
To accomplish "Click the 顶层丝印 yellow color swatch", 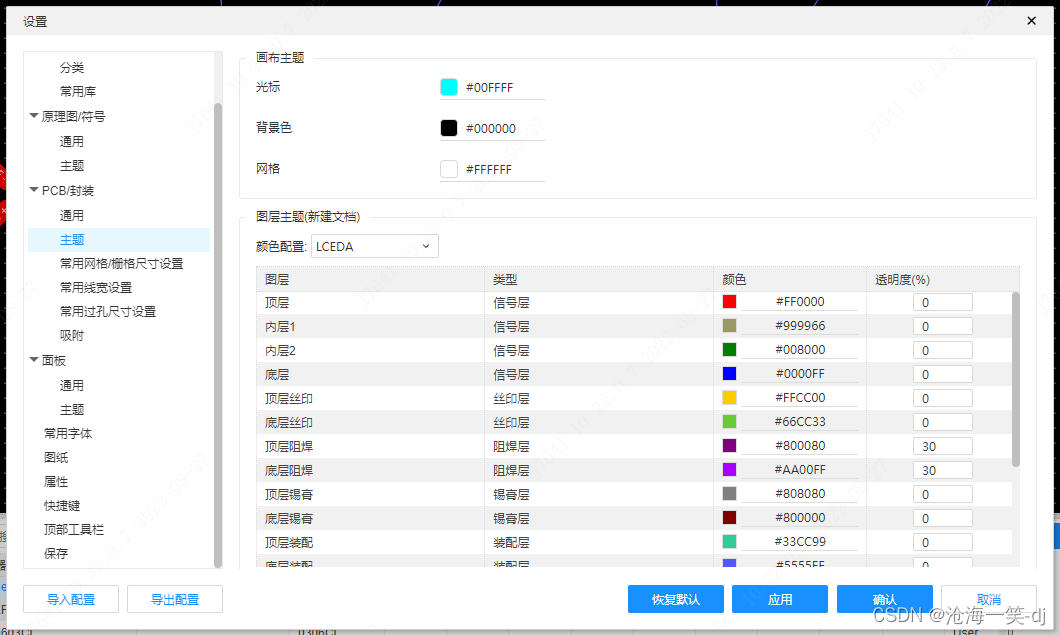I will [x=729, y=398].
